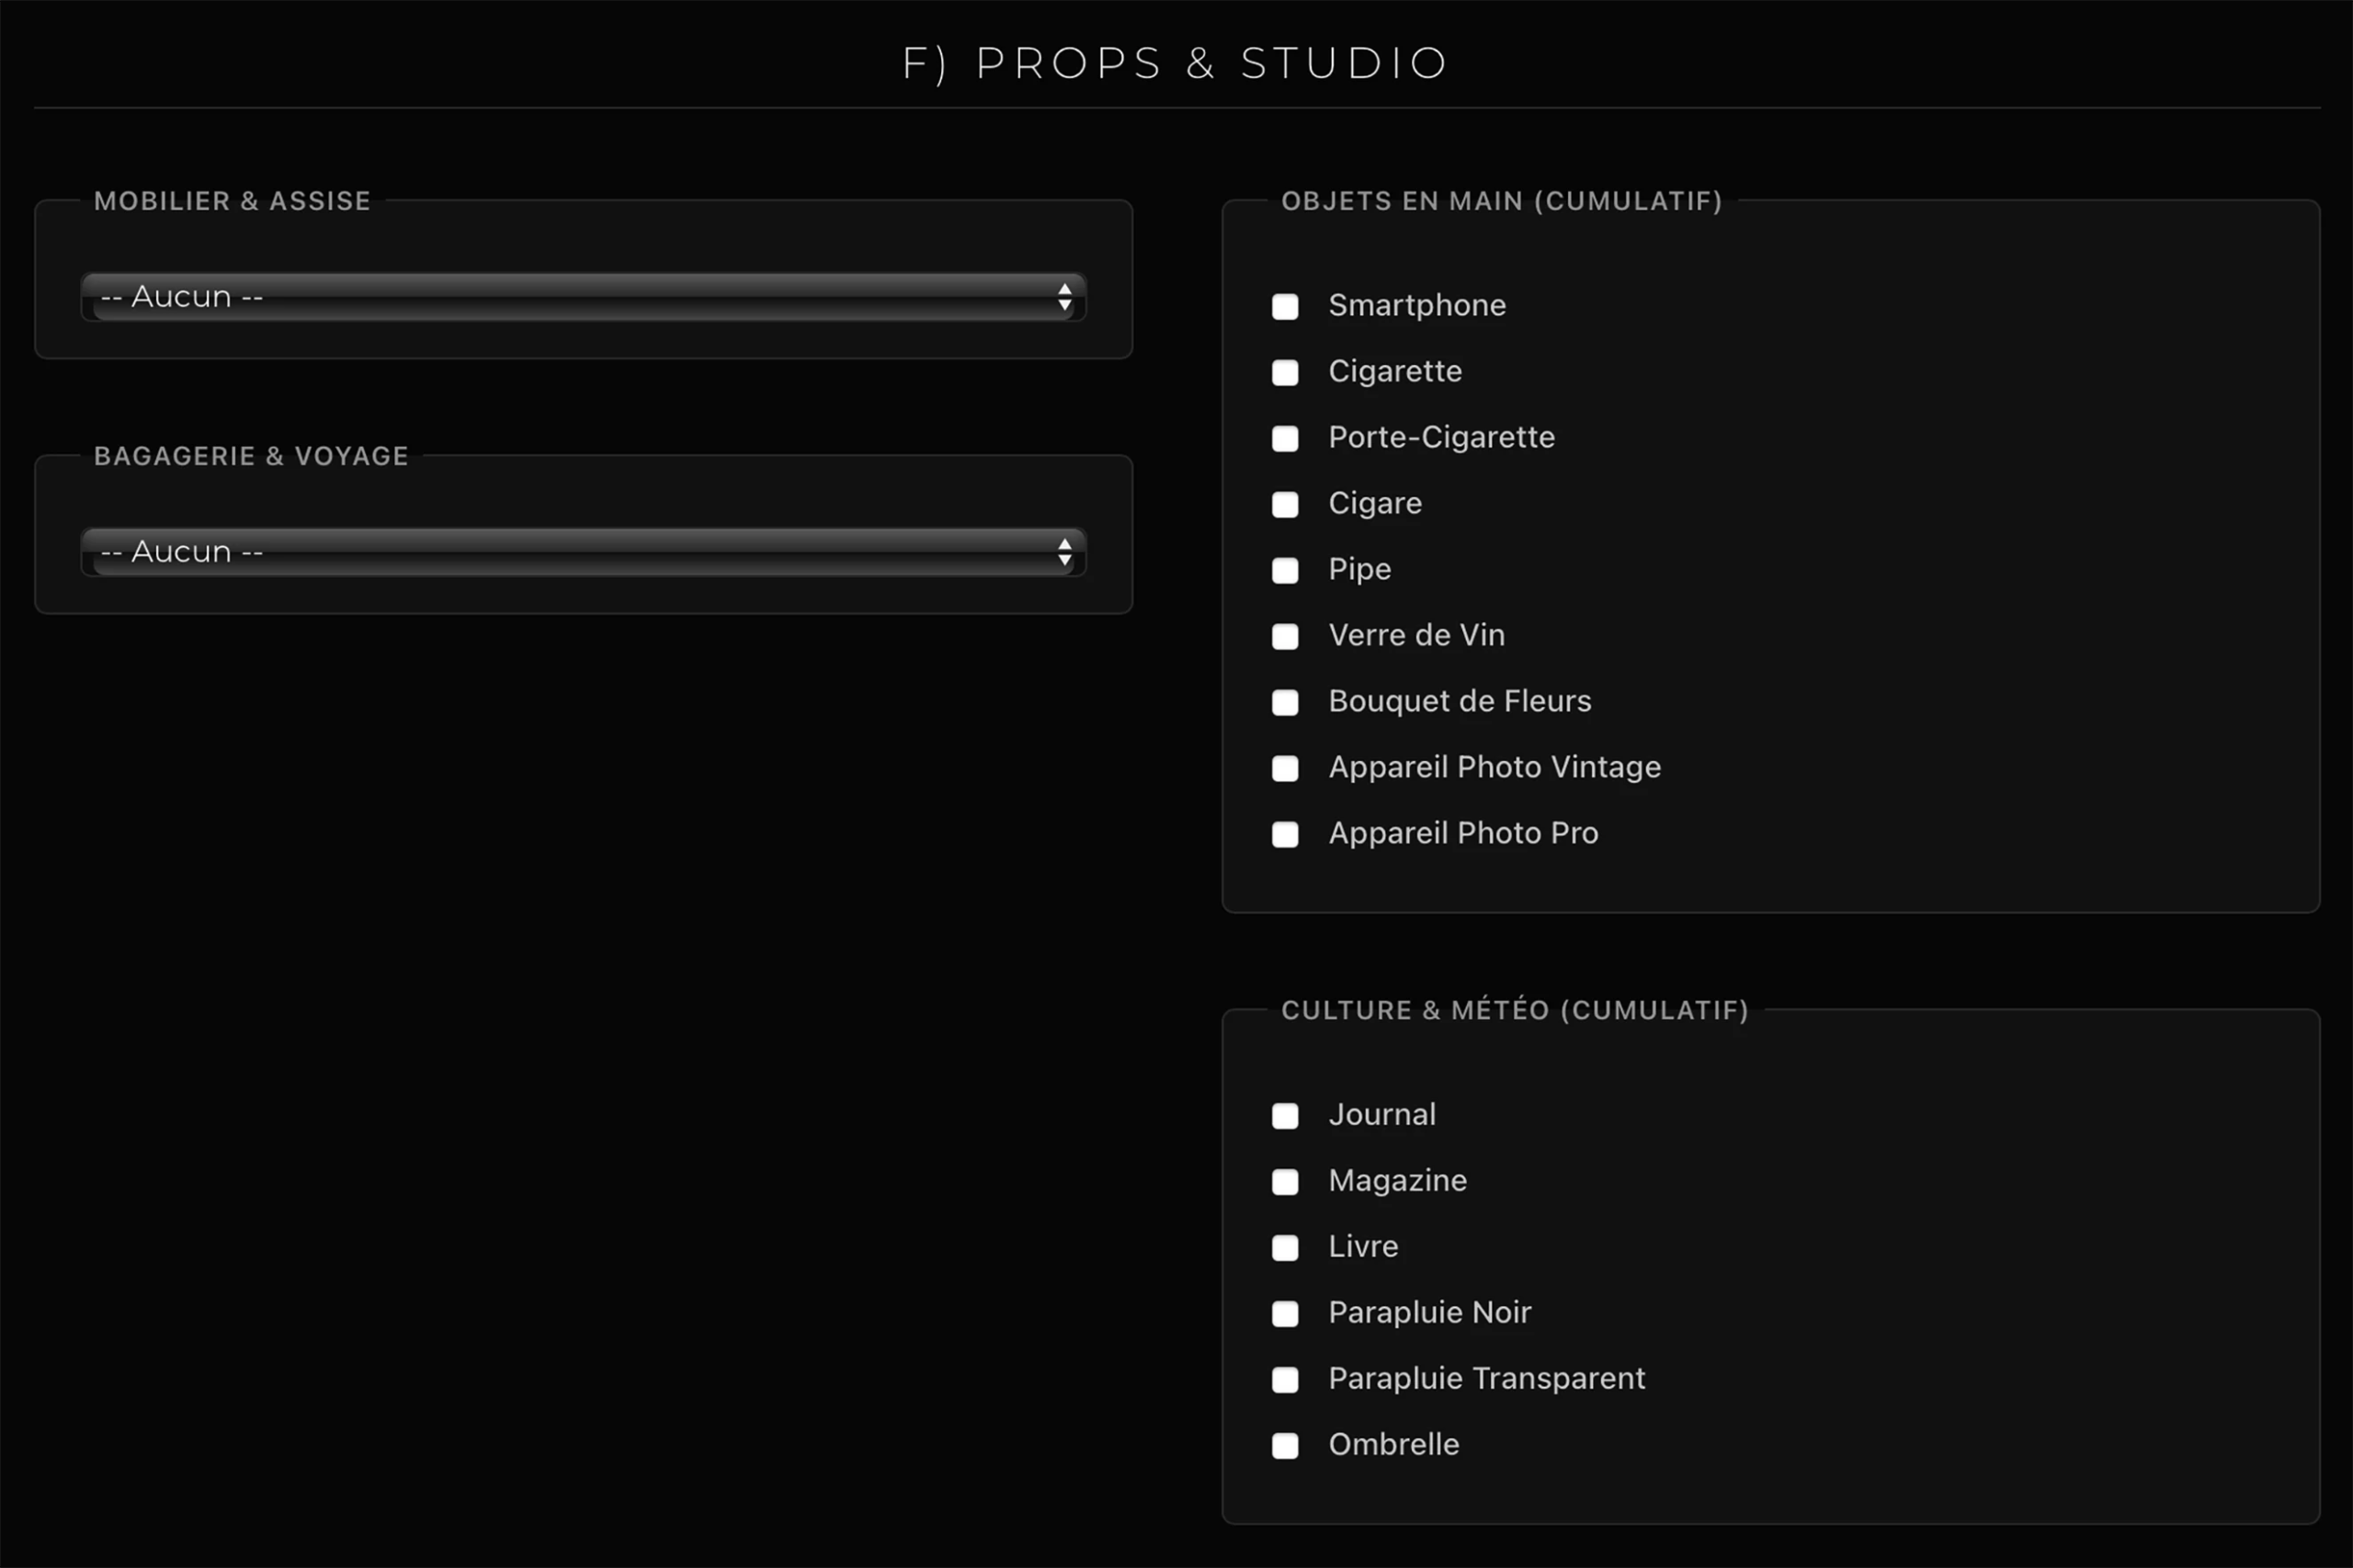Check the Smartphone checkbox
This screenshot has width=2353, height=1568.
coord(1284,307)
